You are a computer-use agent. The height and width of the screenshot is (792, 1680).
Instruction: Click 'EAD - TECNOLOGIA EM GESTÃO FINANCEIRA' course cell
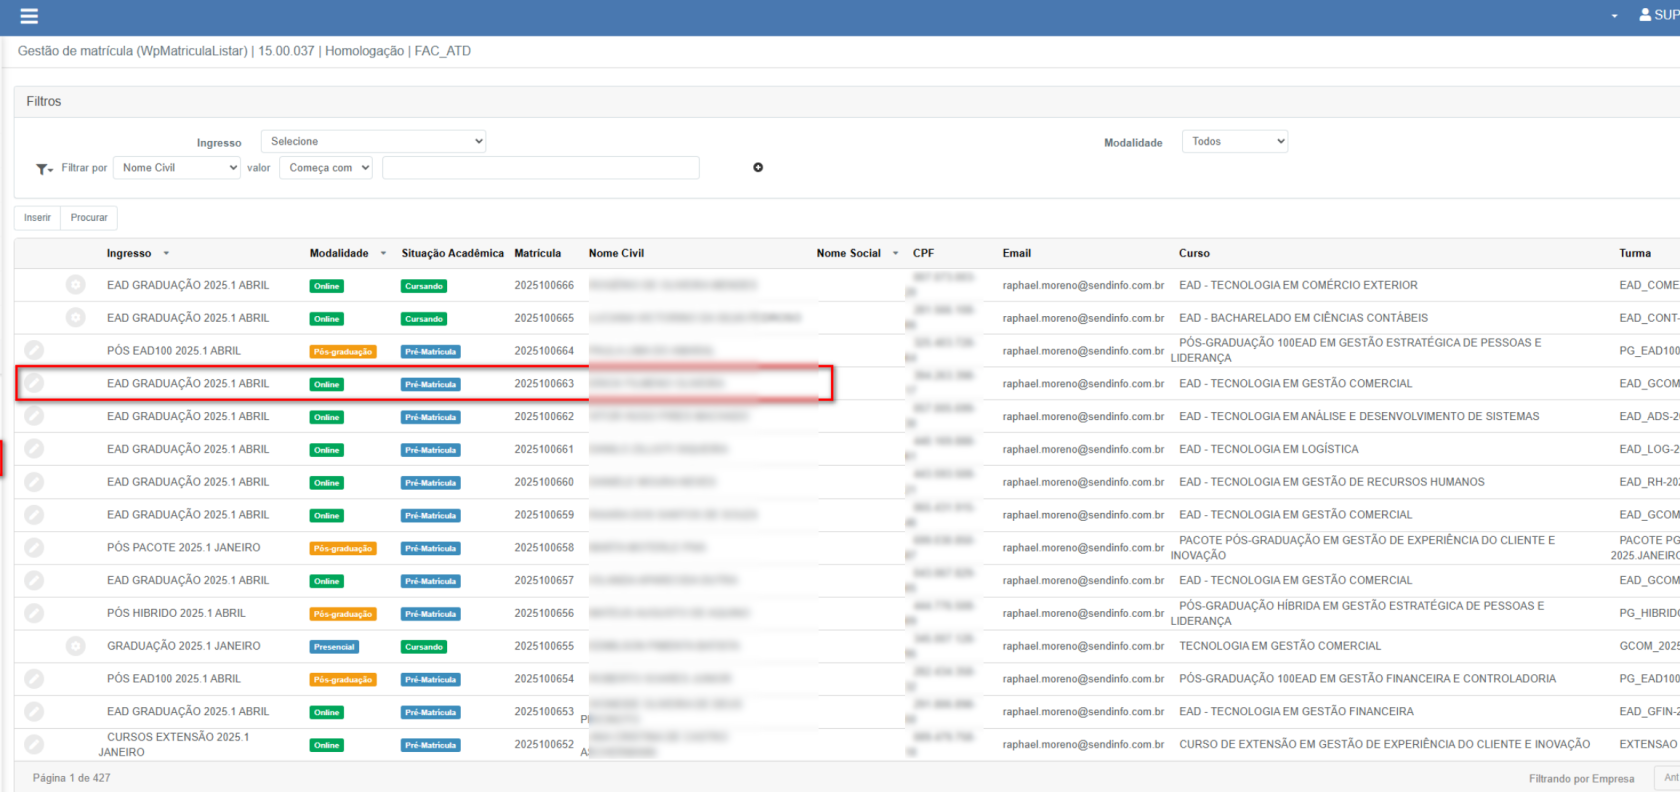(x=1296, y=712)
